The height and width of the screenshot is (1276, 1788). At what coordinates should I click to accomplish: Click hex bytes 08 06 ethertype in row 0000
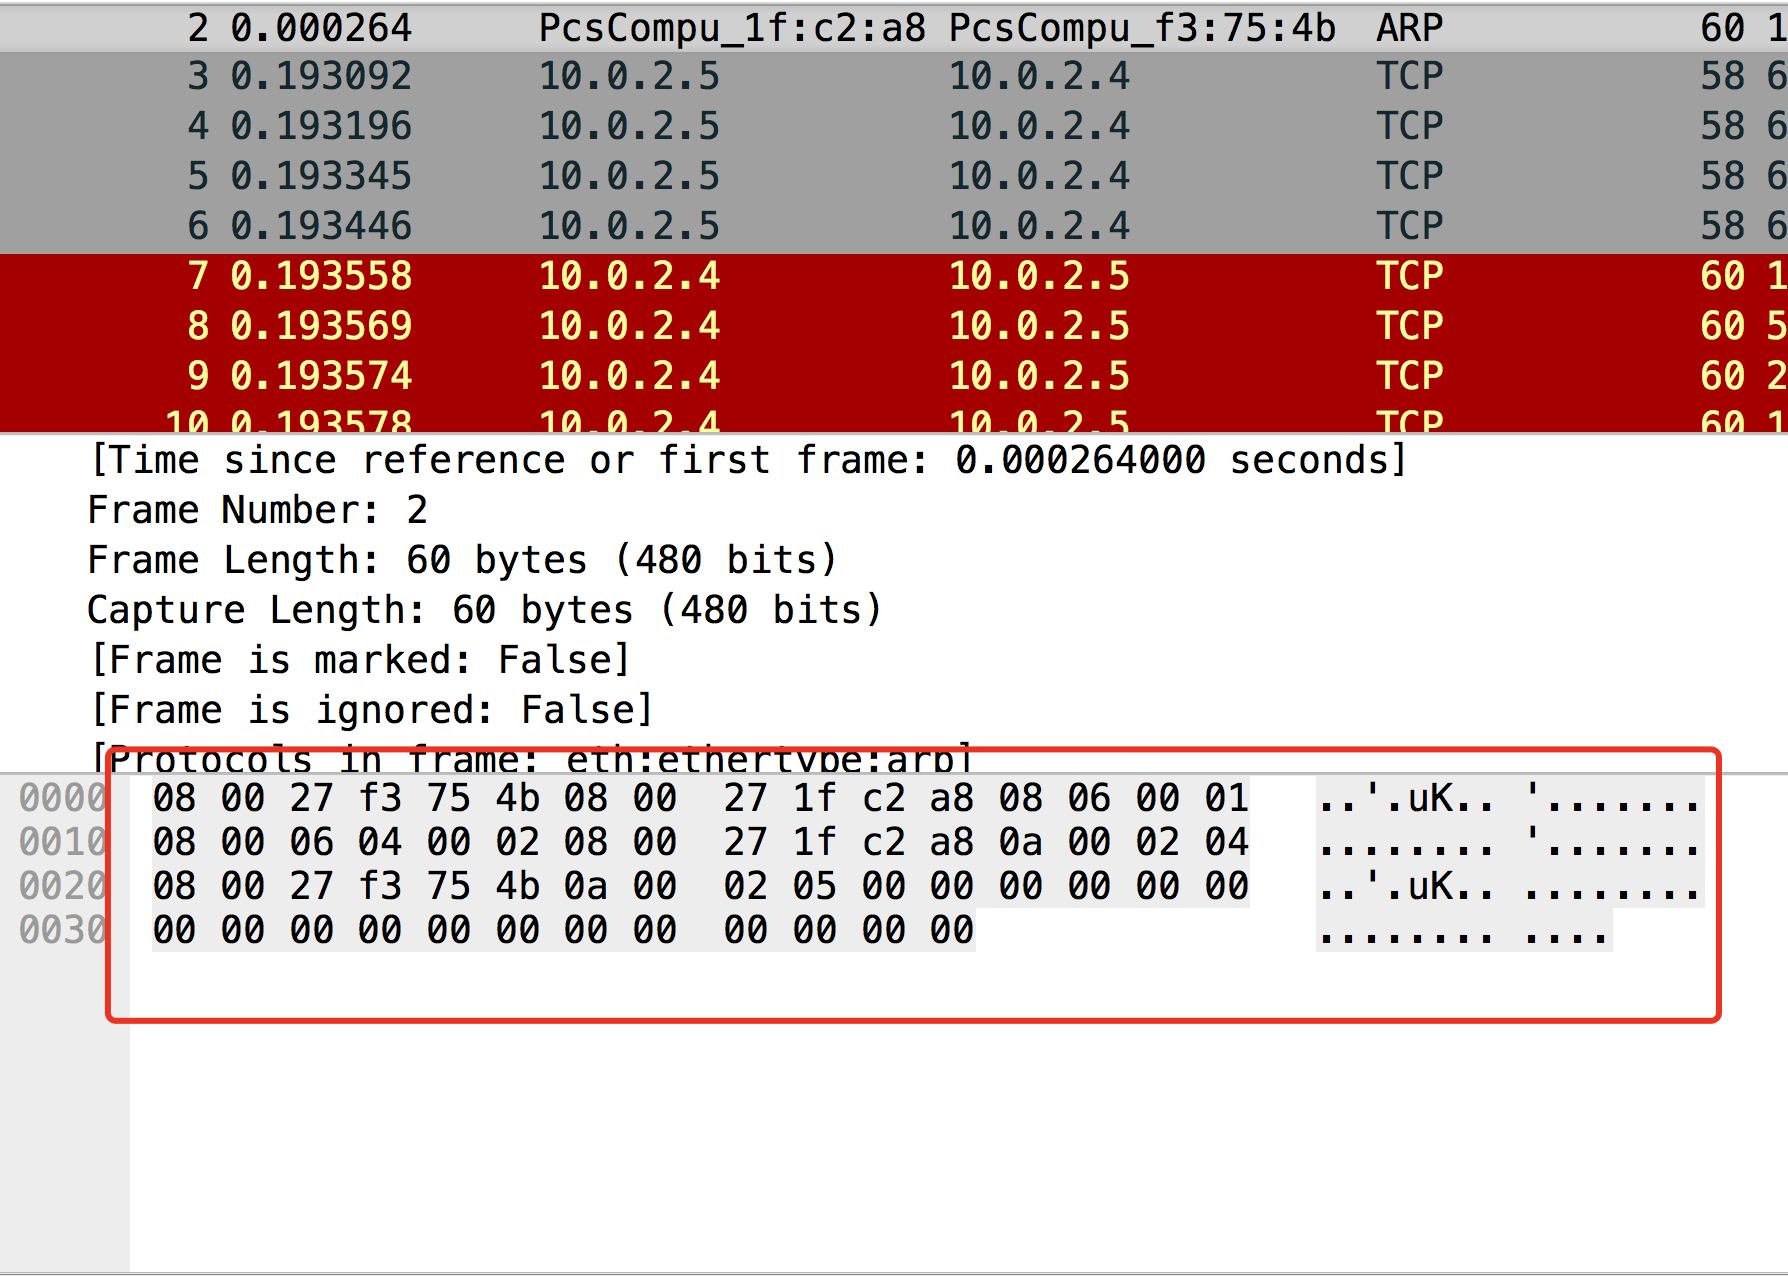(x=1054, y=798)
